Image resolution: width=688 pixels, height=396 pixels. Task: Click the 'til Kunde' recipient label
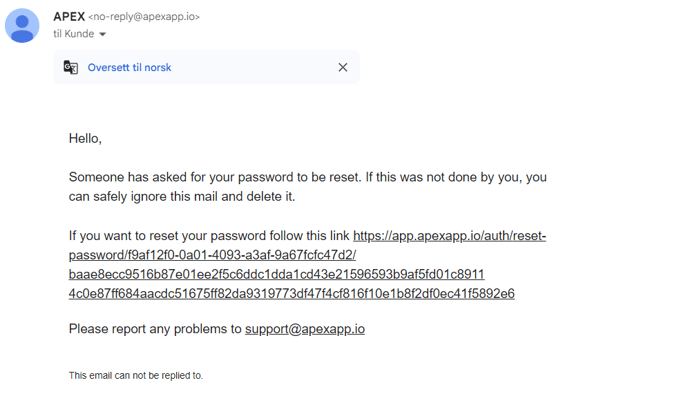[74, 34]
